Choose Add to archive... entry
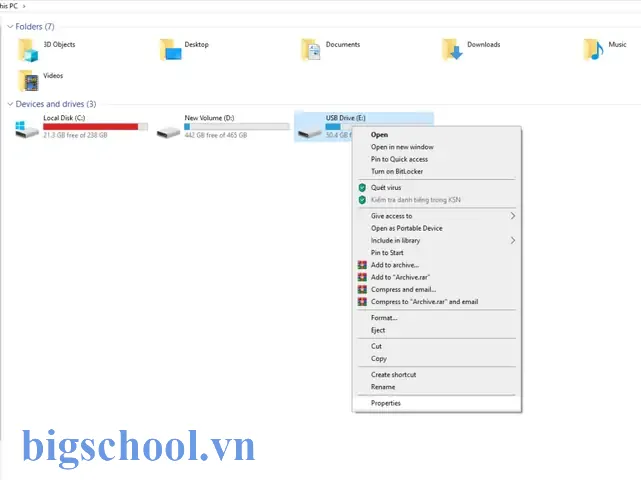 [437, 265]
